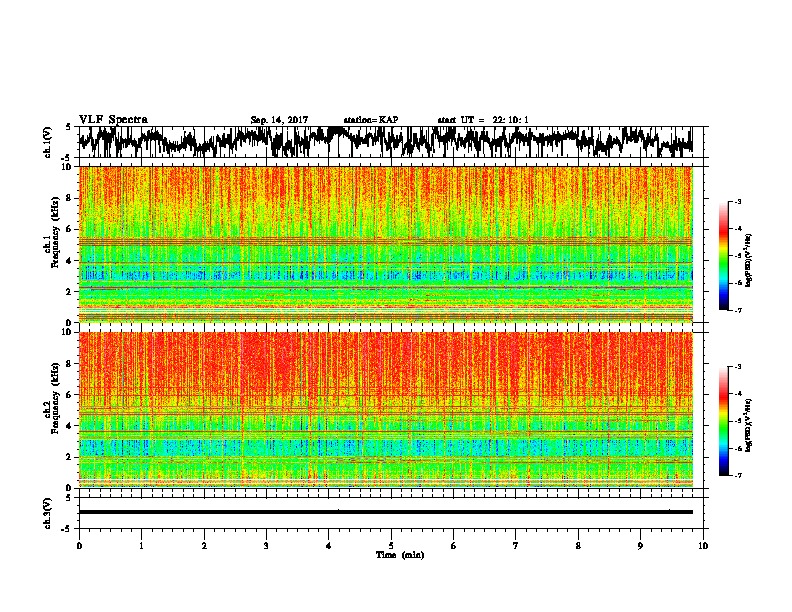Viewport: 792px width, 612px height.
Task: Click the date 'Sep. 14, 2017'
Action: [x=279, y=120]
